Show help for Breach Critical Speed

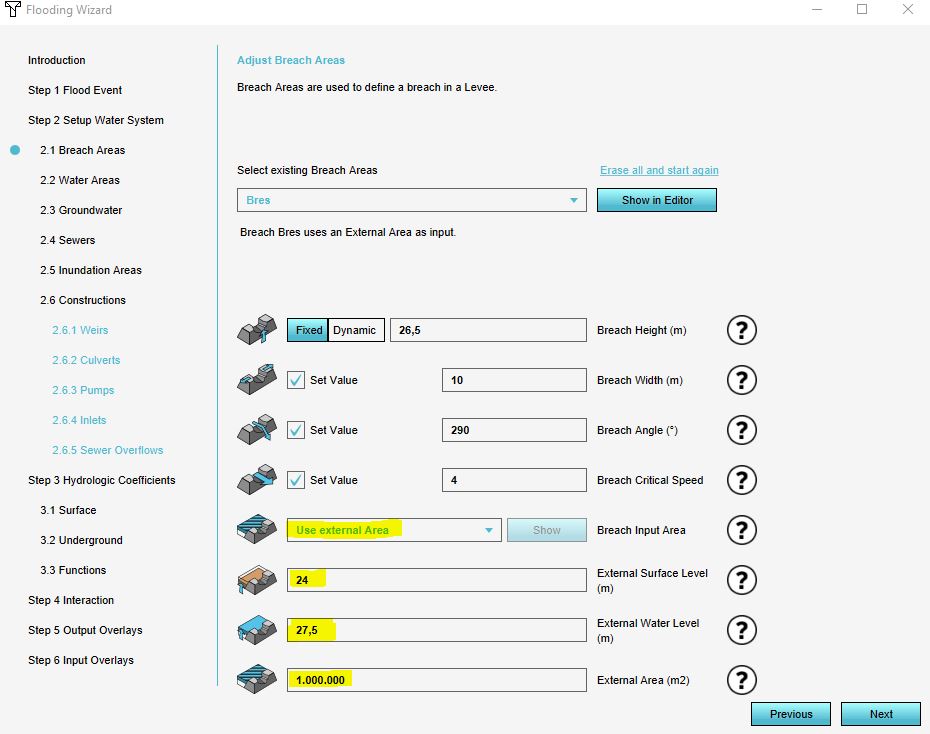tap(740, 480)
